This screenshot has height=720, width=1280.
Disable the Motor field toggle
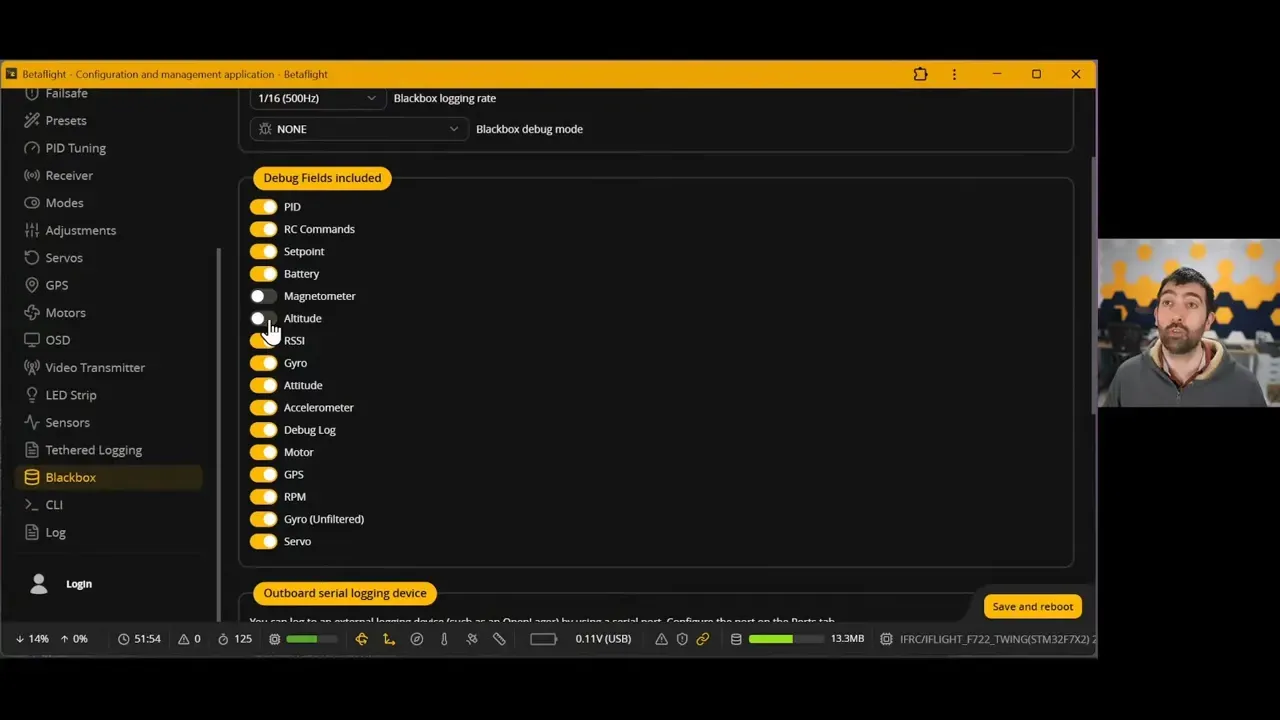pyautogui.click(x=264, y=452)
